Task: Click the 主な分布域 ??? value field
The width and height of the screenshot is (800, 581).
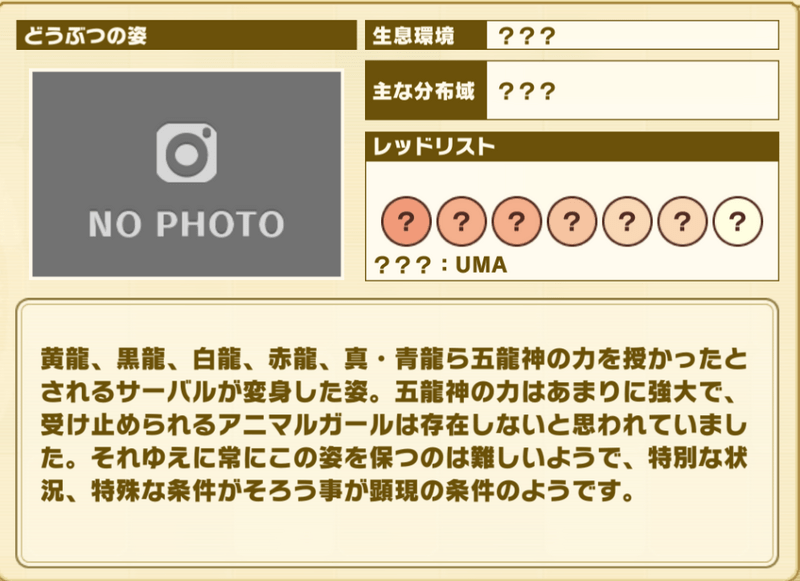Action: pyautogui.click(x=633, y=90)
